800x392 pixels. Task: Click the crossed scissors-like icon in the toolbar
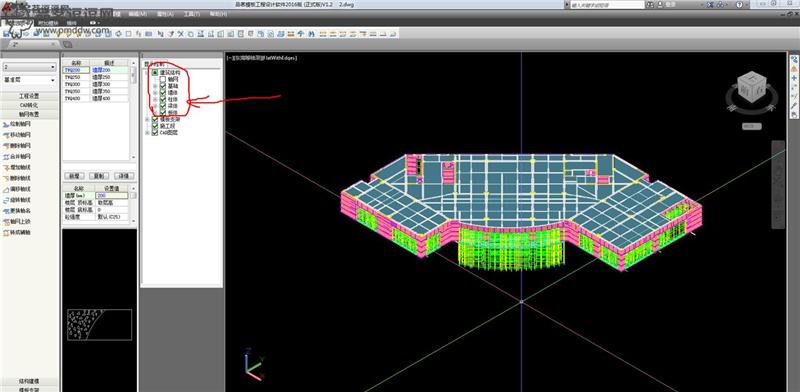tap(181, 34)
